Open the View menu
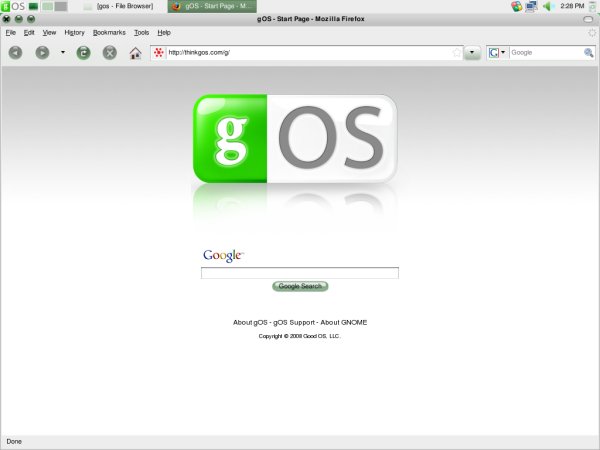 pyautogui.click(x=49, y=33)
